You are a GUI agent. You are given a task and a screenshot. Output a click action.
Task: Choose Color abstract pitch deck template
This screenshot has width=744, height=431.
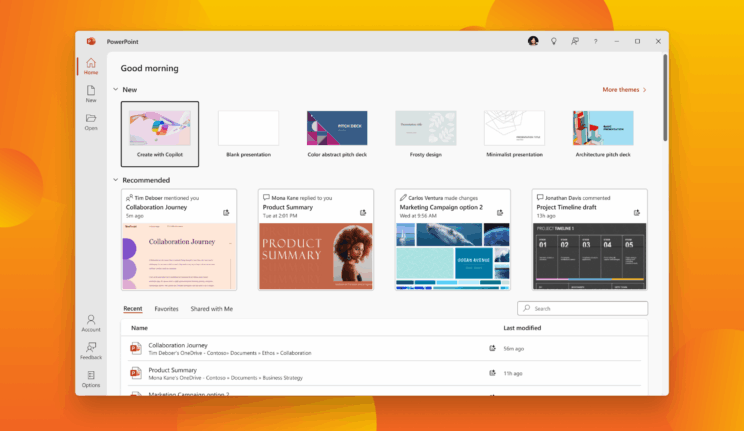337,134
